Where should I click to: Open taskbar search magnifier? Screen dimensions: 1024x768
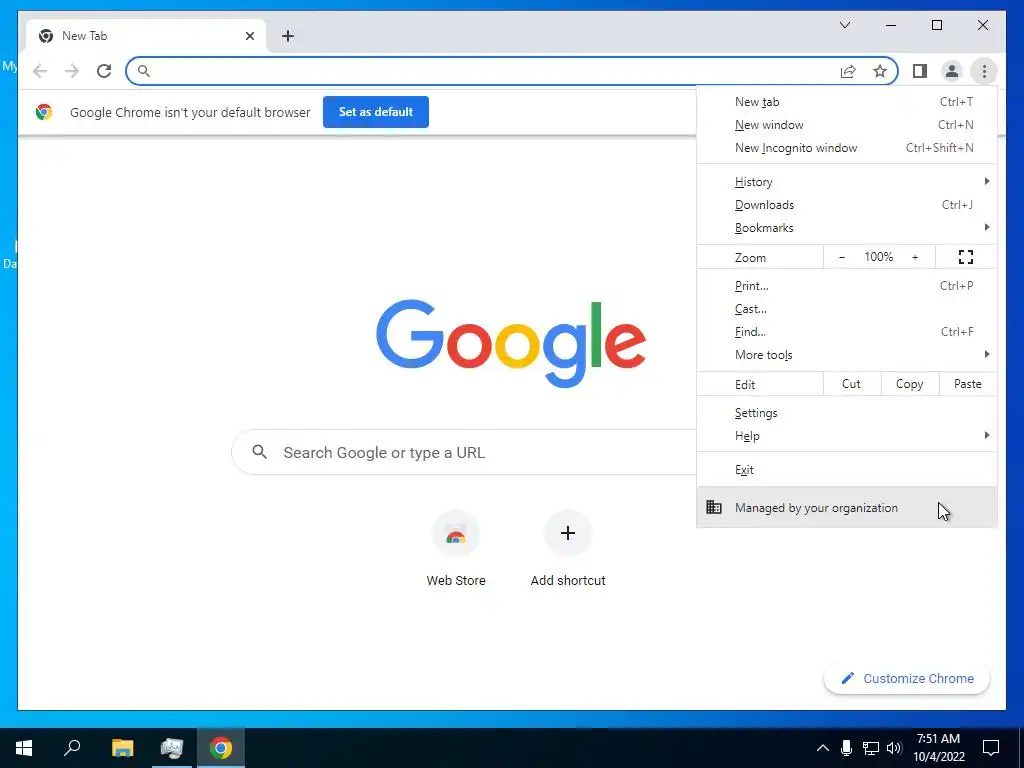[x=72, y=748]
